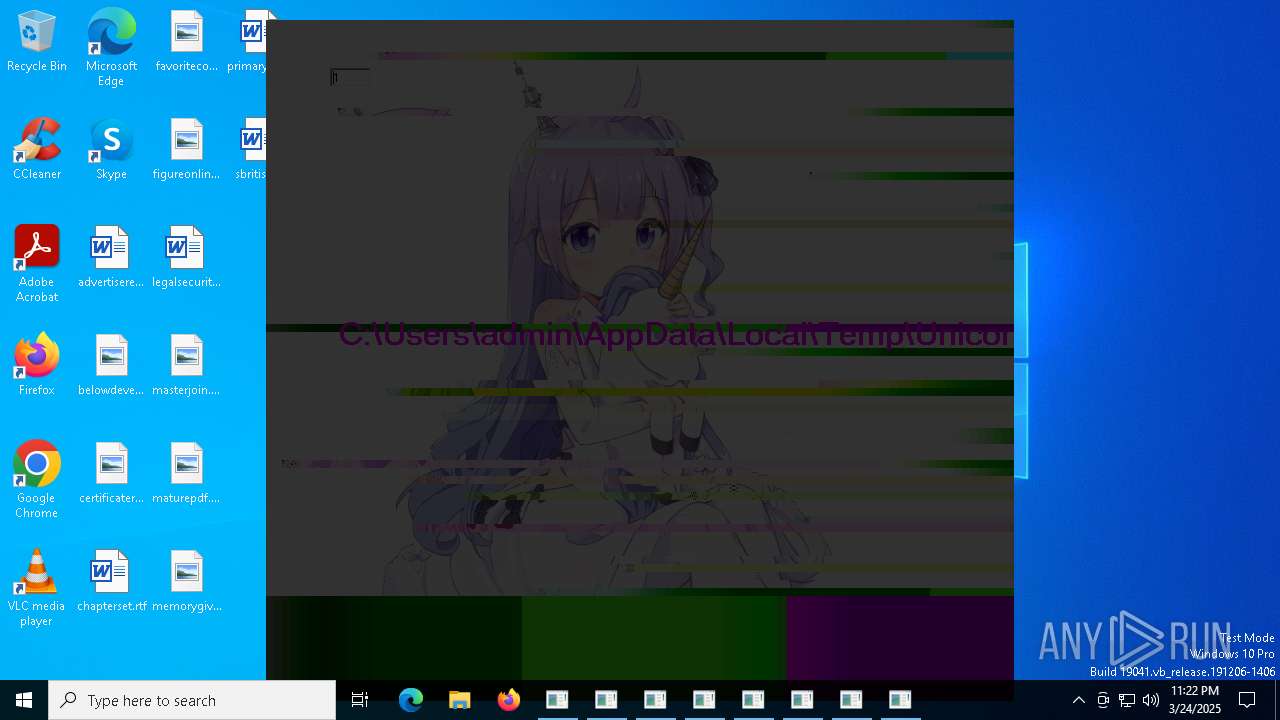Open the volume control tray icon
The image size is (1280, 720).
pos(1151,700)
